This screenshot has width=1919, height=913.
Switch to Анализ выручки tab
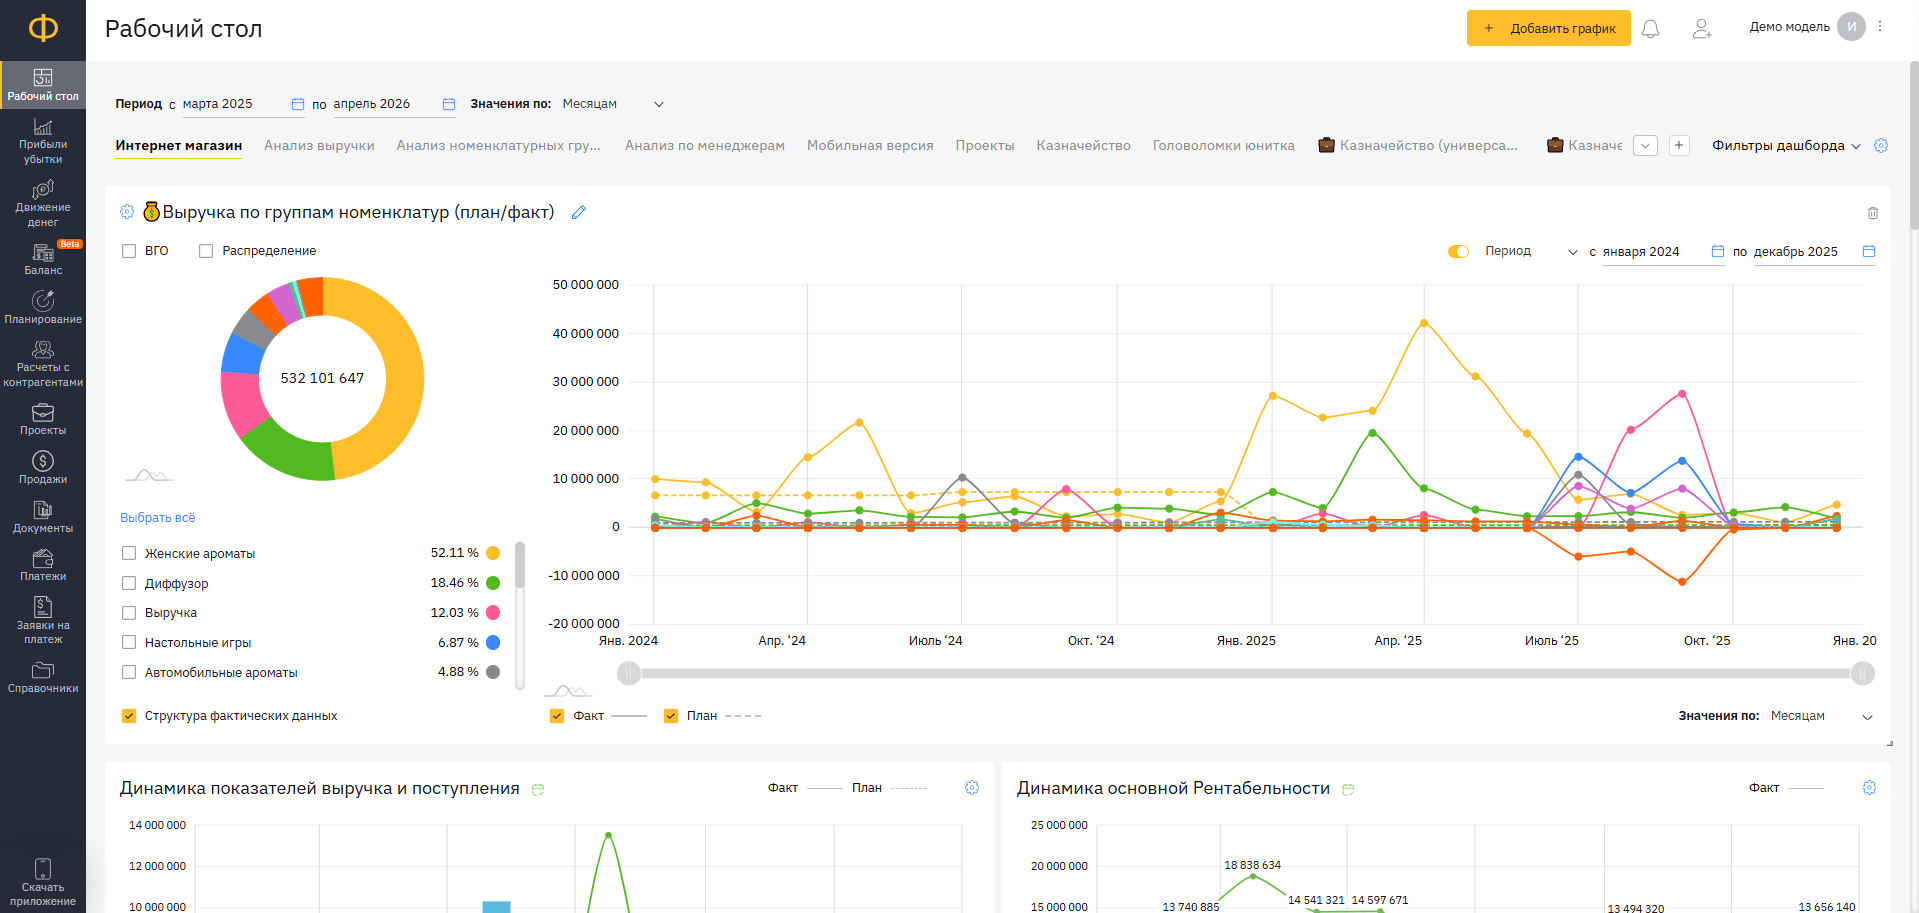click(319, 145)
